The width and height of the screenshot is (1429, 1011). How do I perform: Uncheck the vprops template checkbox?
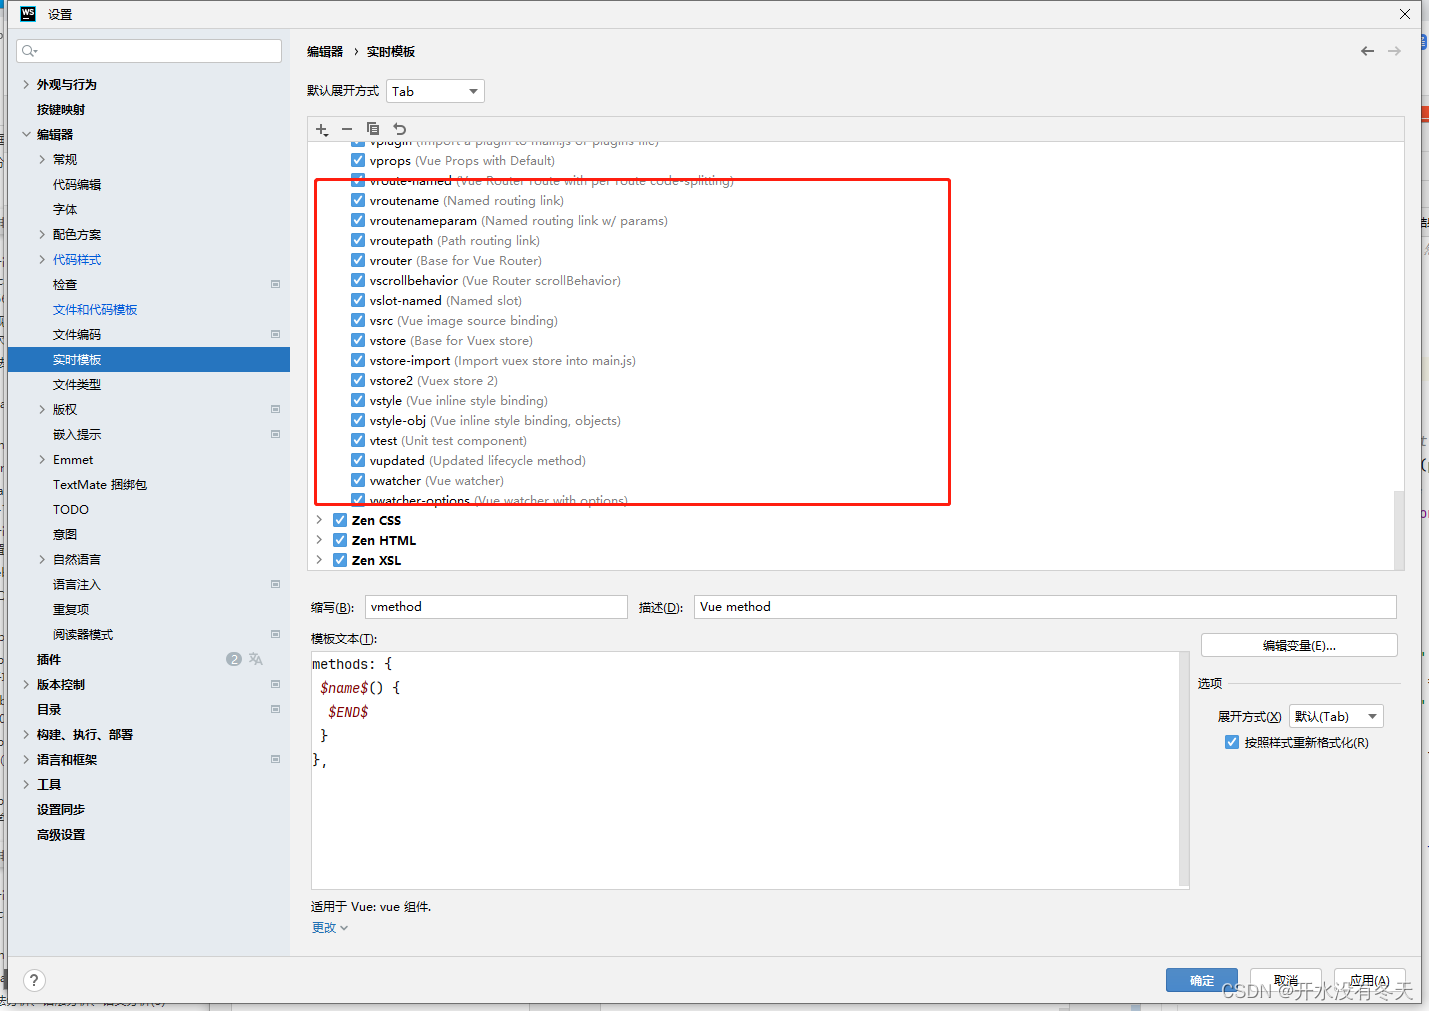(x=358, y=160)
